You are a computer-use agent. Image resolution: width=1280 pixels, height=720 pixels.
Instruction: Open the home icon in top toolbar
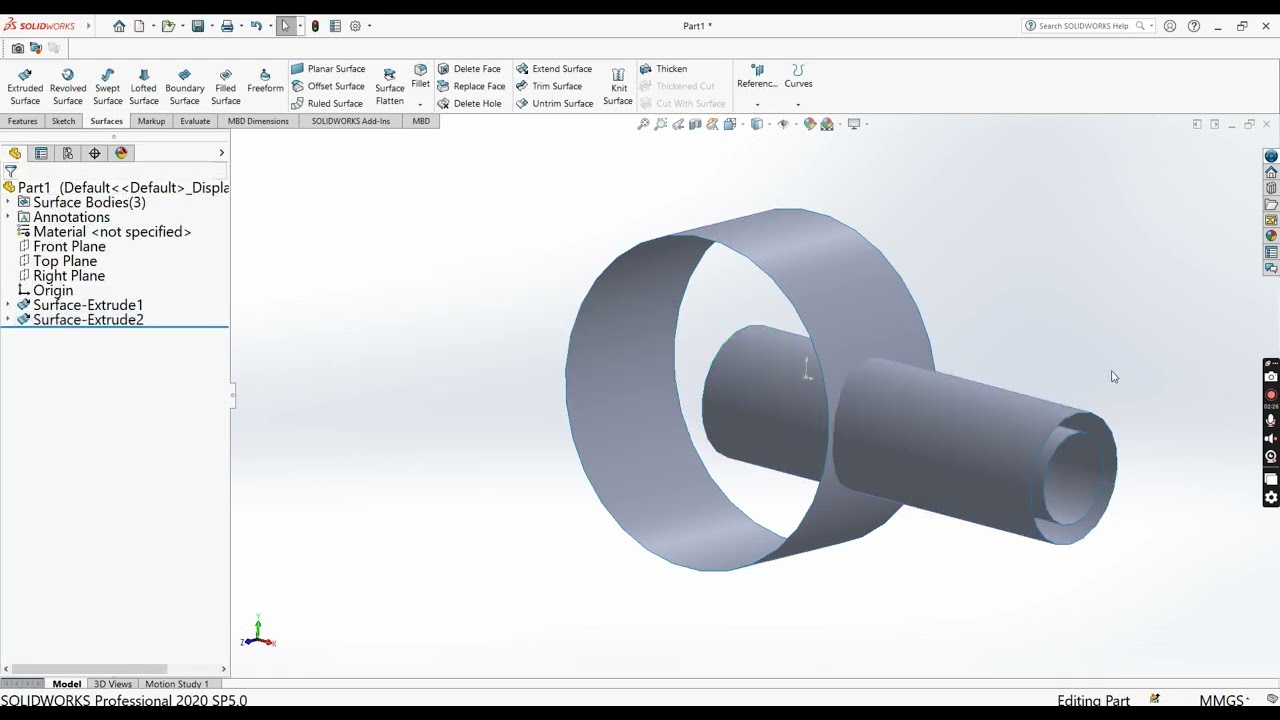(119, 26)
